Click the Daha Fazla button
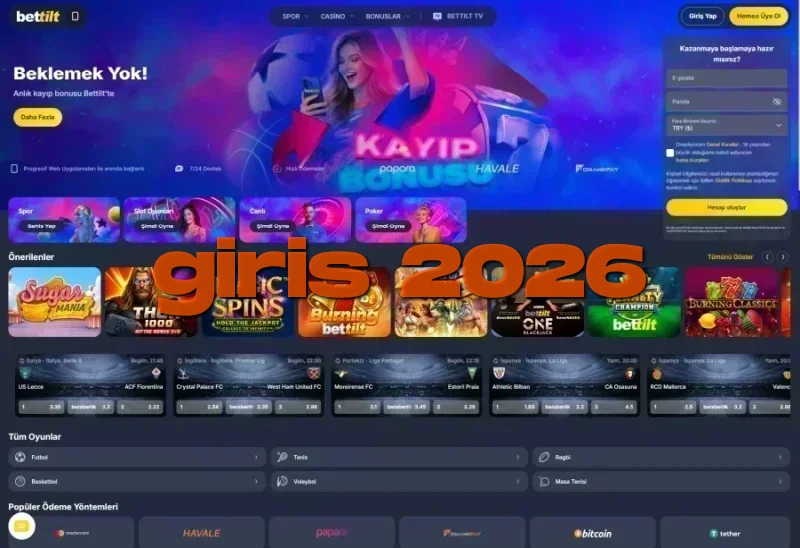 click(x=37, y=117)
